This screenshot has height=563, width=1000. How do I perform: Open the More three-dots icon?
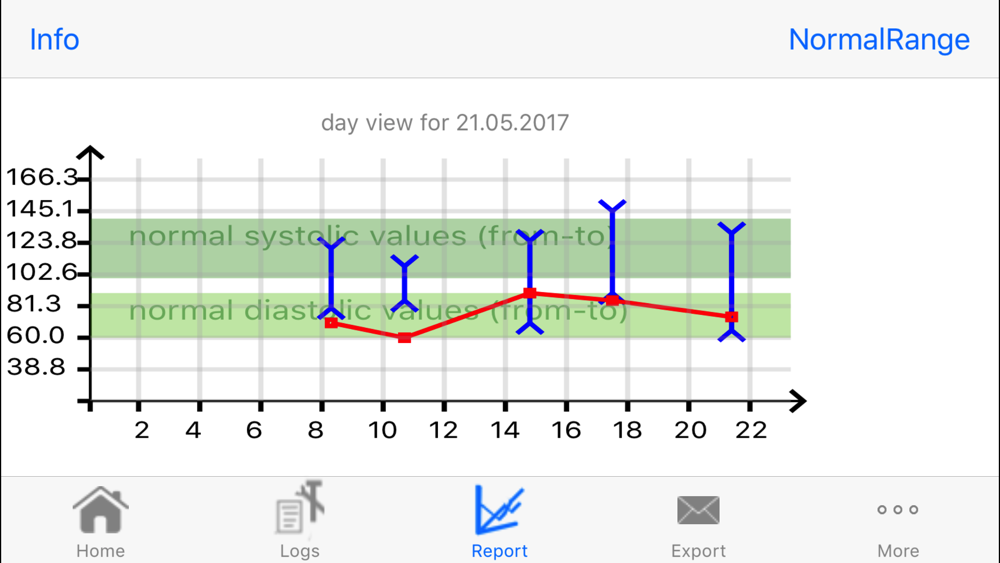(897, 510)
